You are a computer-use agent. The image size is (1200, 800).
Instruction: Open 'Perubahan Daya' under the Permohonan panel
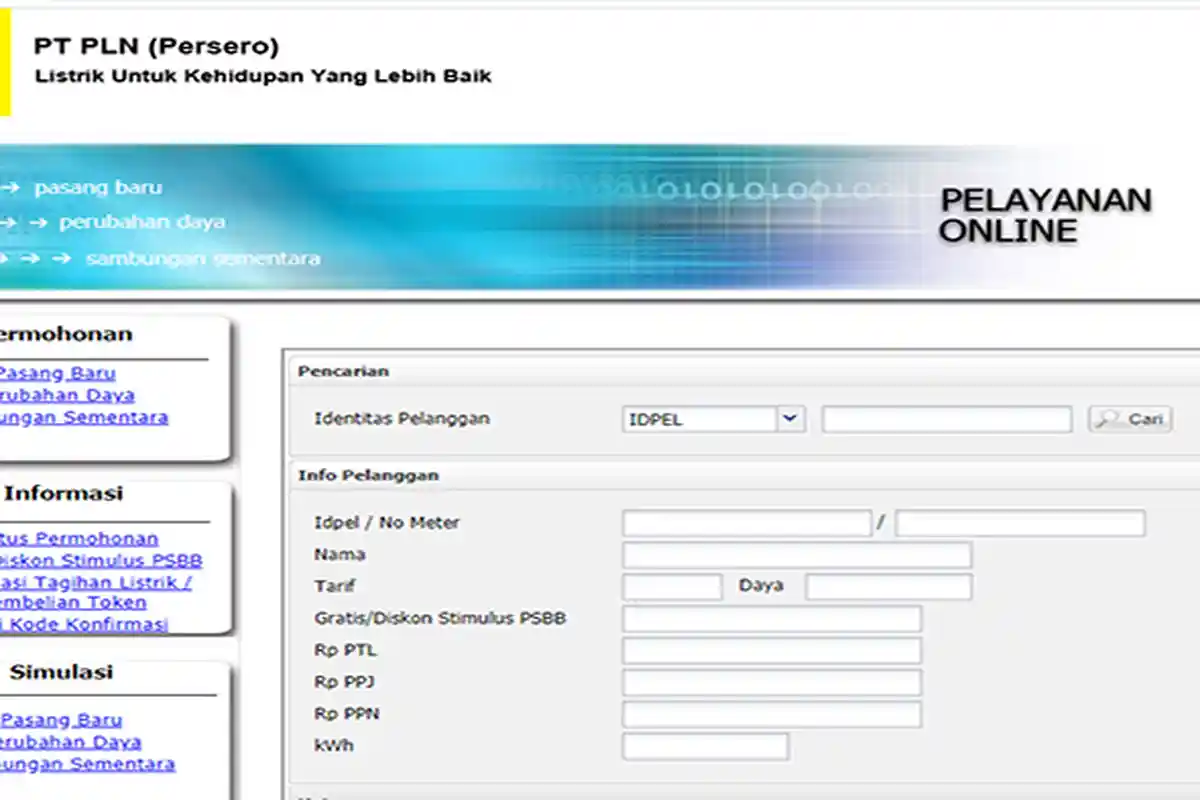click(67, 395)
